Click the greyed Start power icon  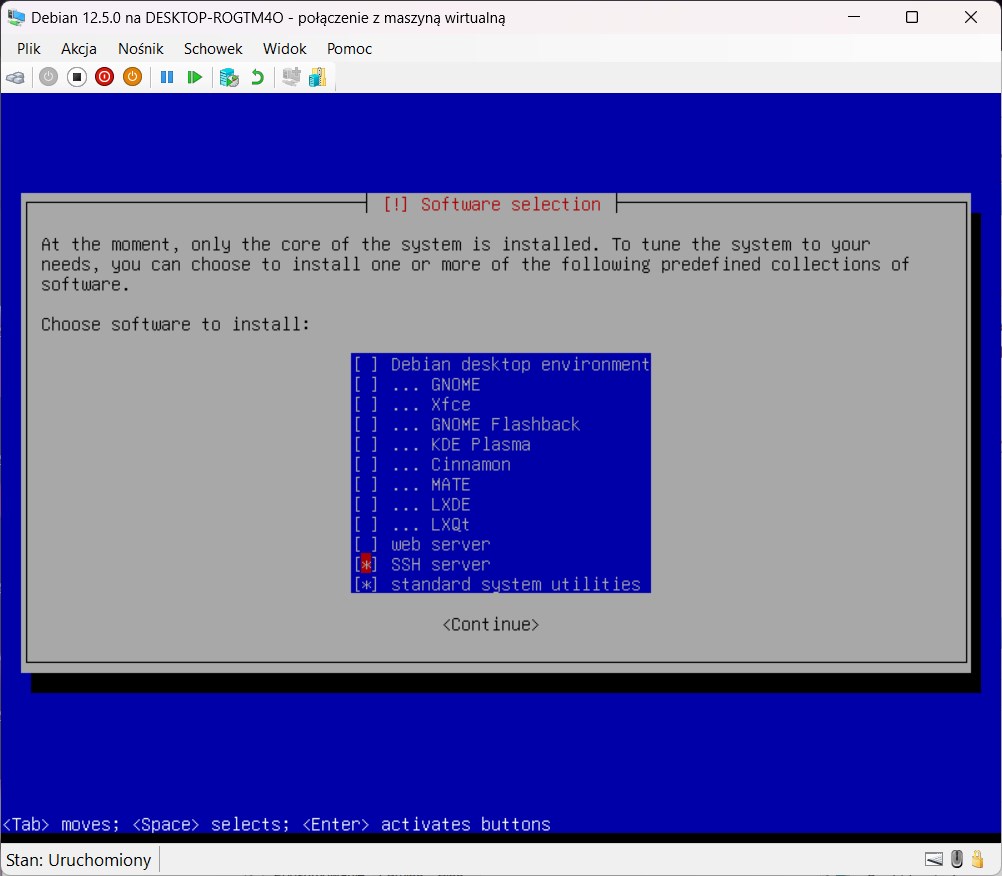[x=49, y=77]
